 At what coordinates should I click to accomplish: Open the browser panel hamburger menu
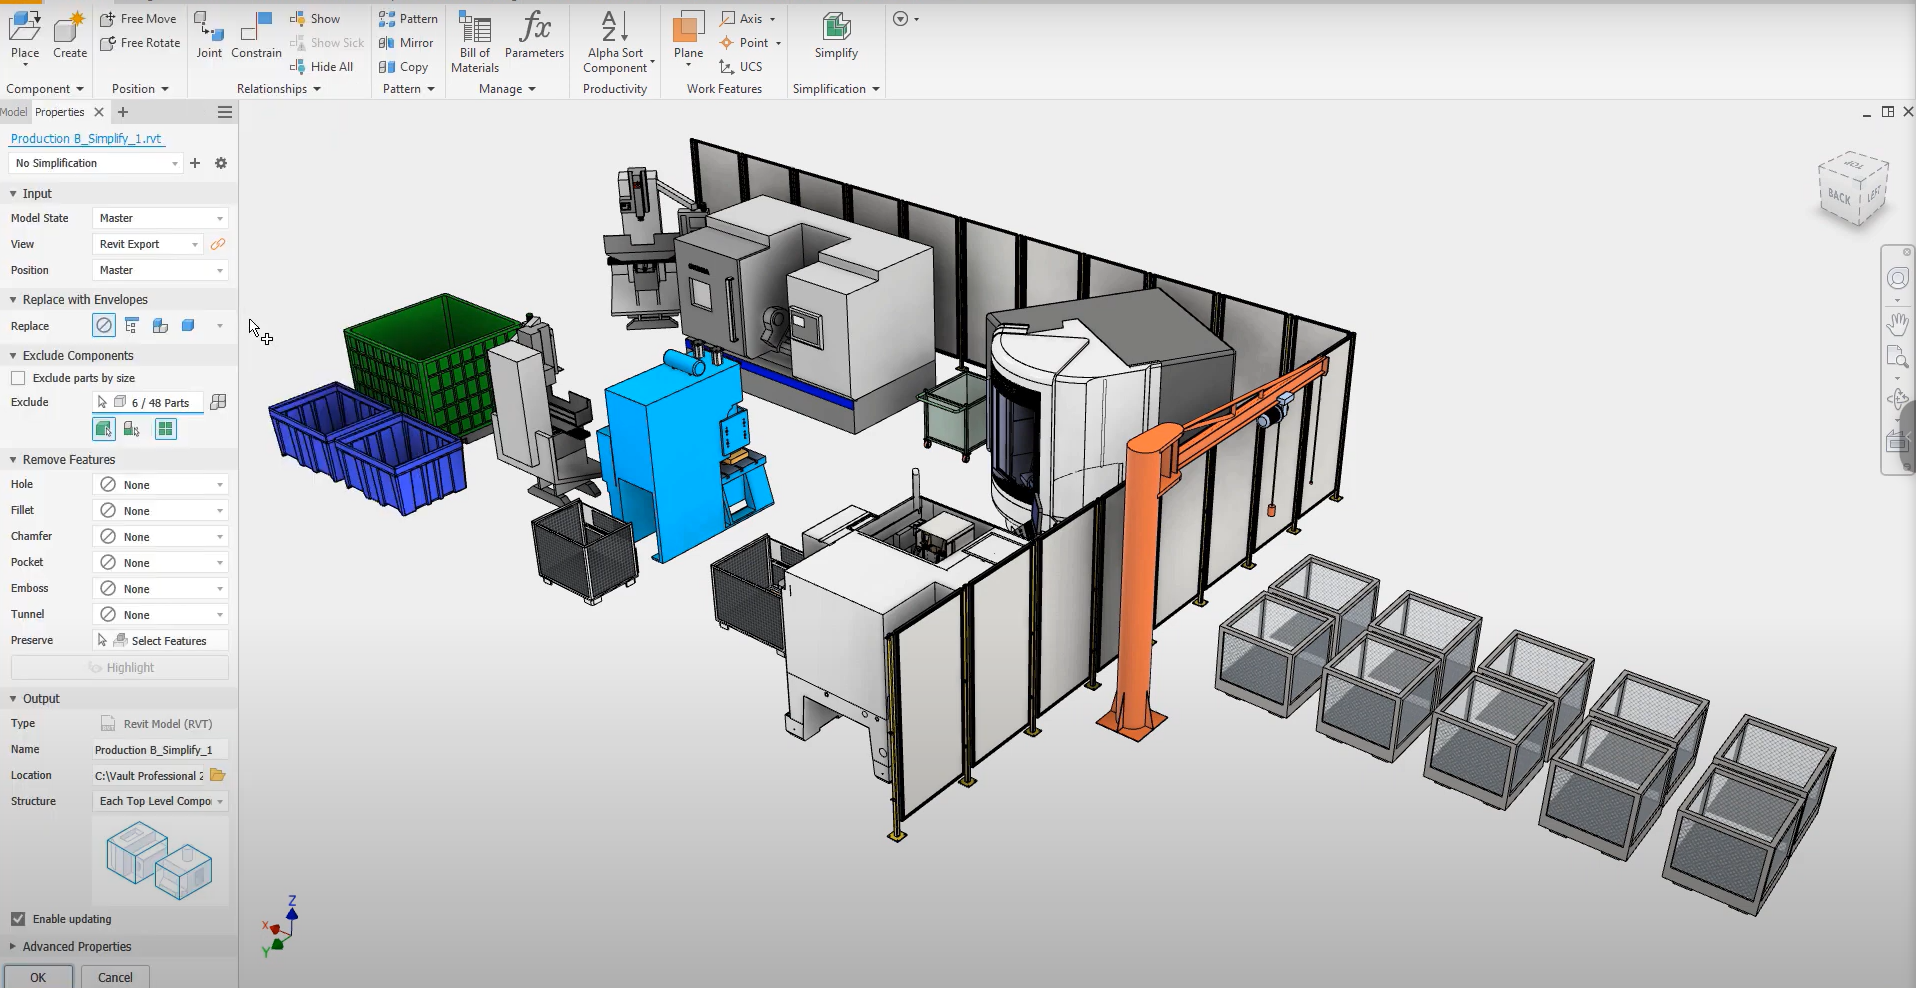[x=225, y=112]
